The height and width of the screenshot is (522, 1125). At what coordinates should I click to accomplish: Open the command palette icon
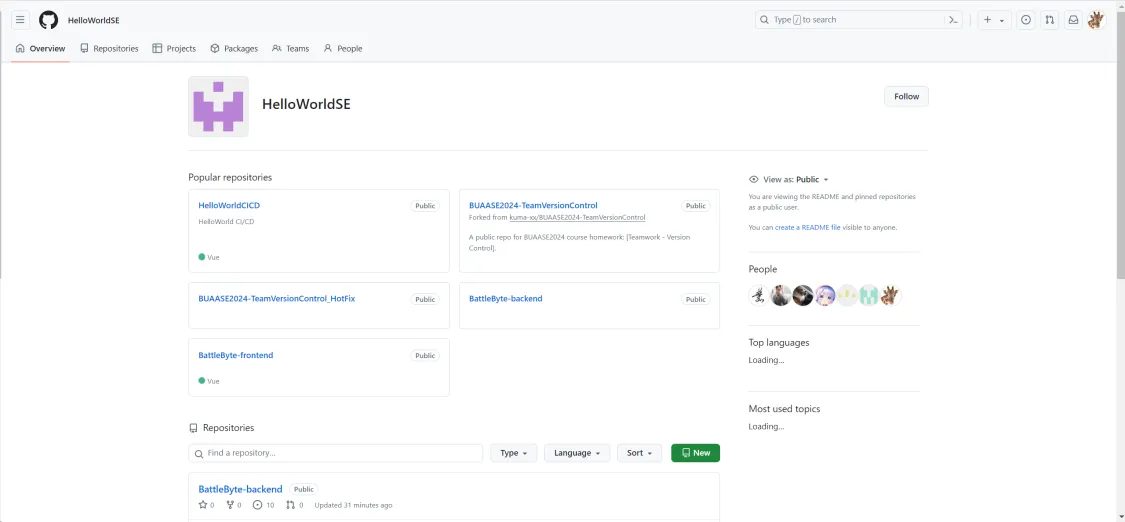[954, 20]
